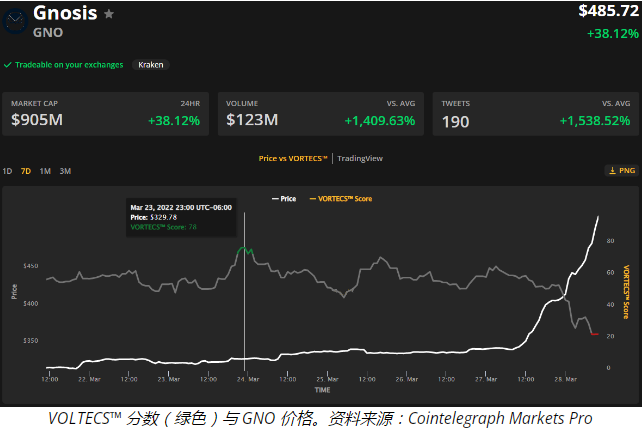Viewport: 642px width, 429px height.
Task: Download chart as PNG
Action: pyautogui.click(x=622, y=171)
